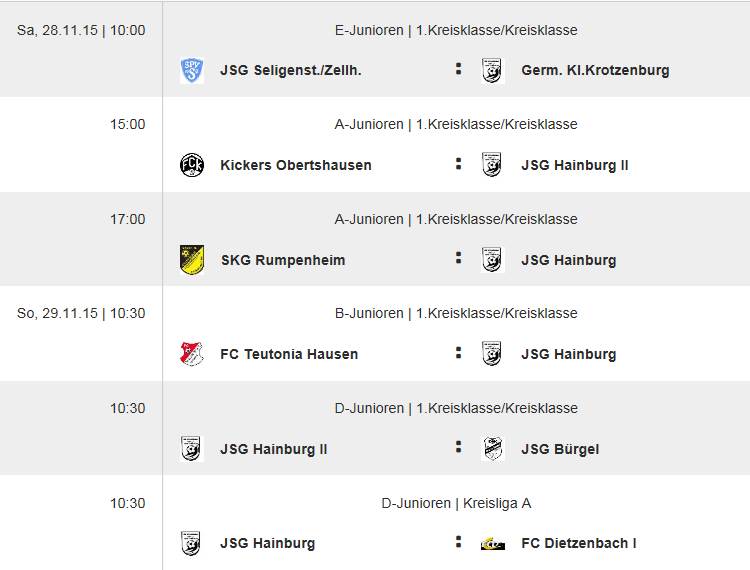Open the JSG Bürgel team name link
The height and width of the screenshot is (570, 750).
pos(560,449)
